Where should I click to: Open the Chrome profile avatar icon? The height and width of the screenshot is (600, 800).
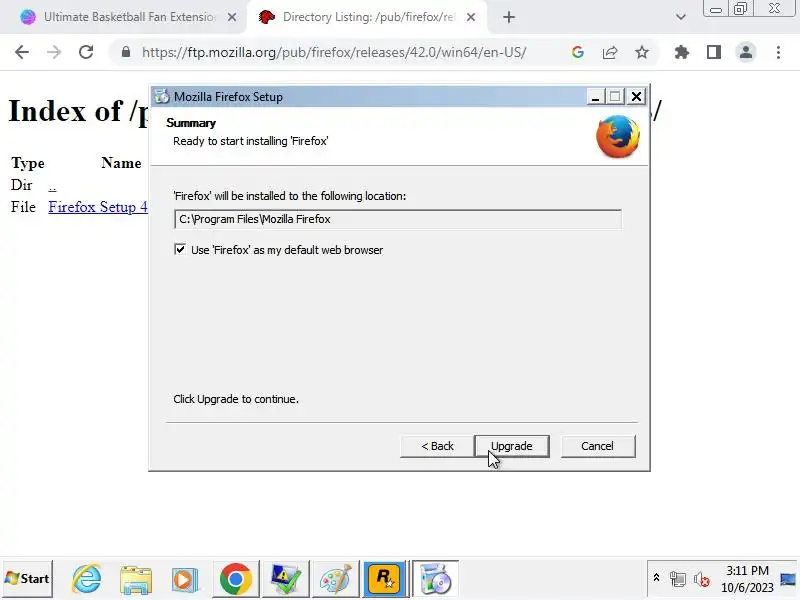746,52
